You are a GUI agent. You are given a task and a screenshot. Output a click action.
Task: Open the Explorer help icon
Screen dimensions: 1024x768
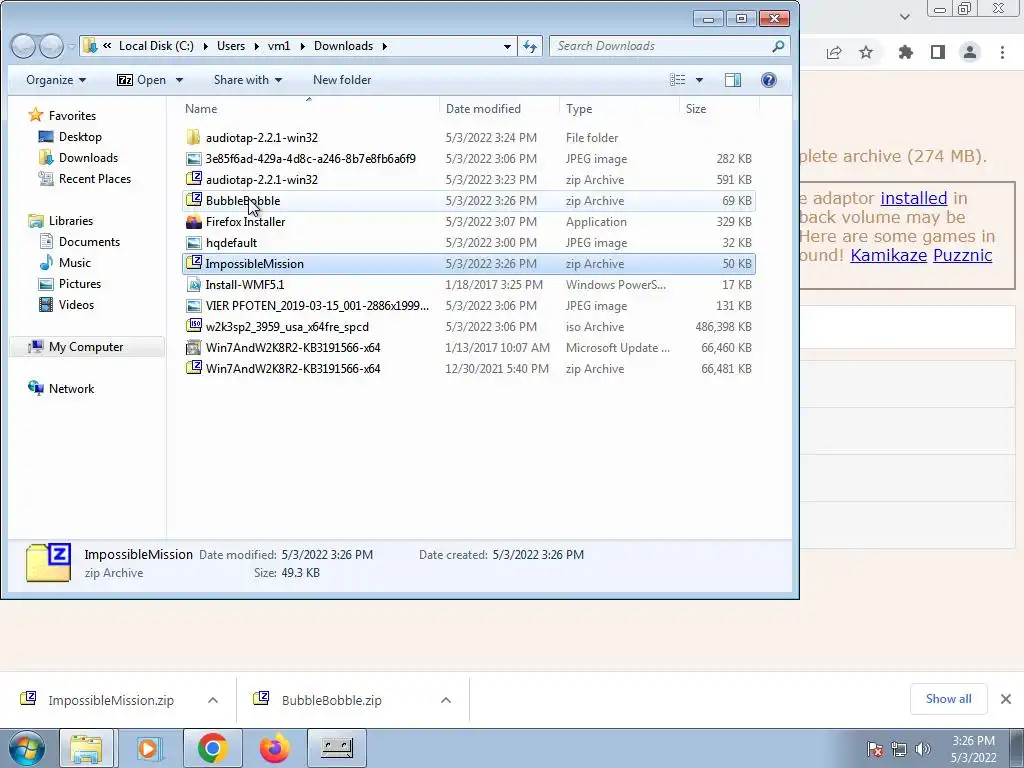[x=769, y=80]
